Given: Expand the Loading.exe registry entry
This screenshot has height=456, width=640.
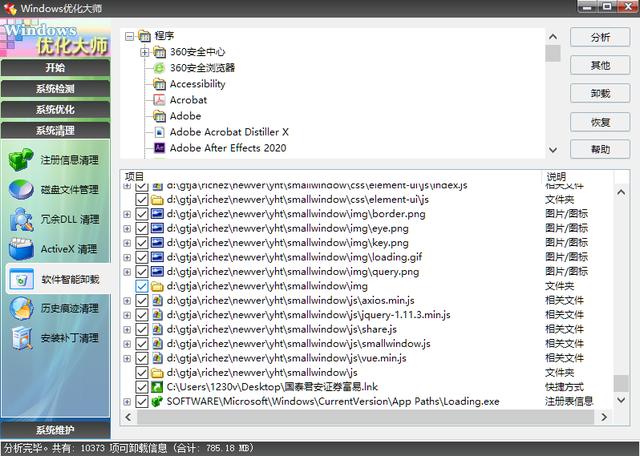Looking at the screenshot, I should (127, 402).
